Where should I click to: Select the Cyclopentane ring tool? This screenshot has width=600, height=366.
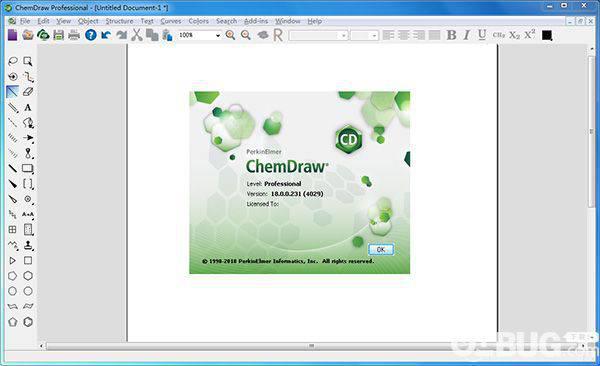(13, 276)
